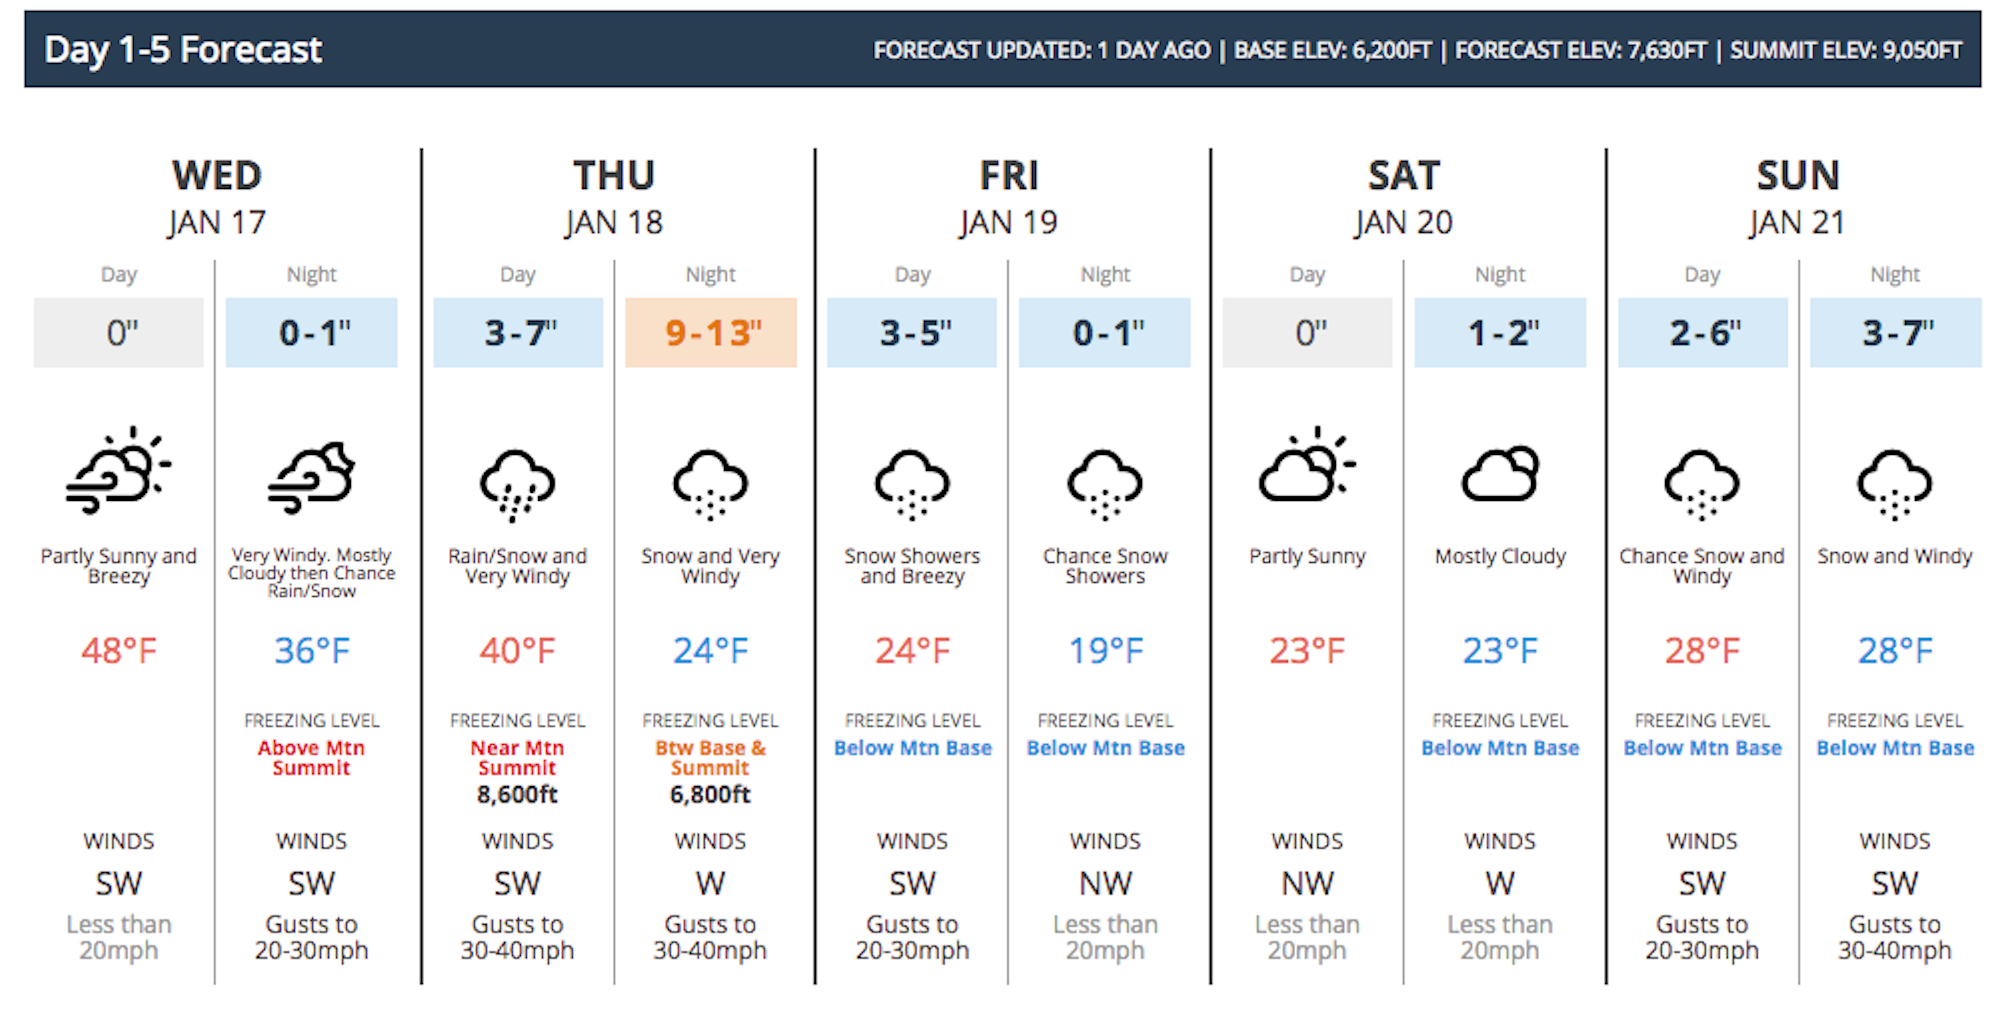The width and height of the screenshot is (2000, 1009).
Task: Click Wednesday day 48°F temperature
Action: [x=119, y=651]
